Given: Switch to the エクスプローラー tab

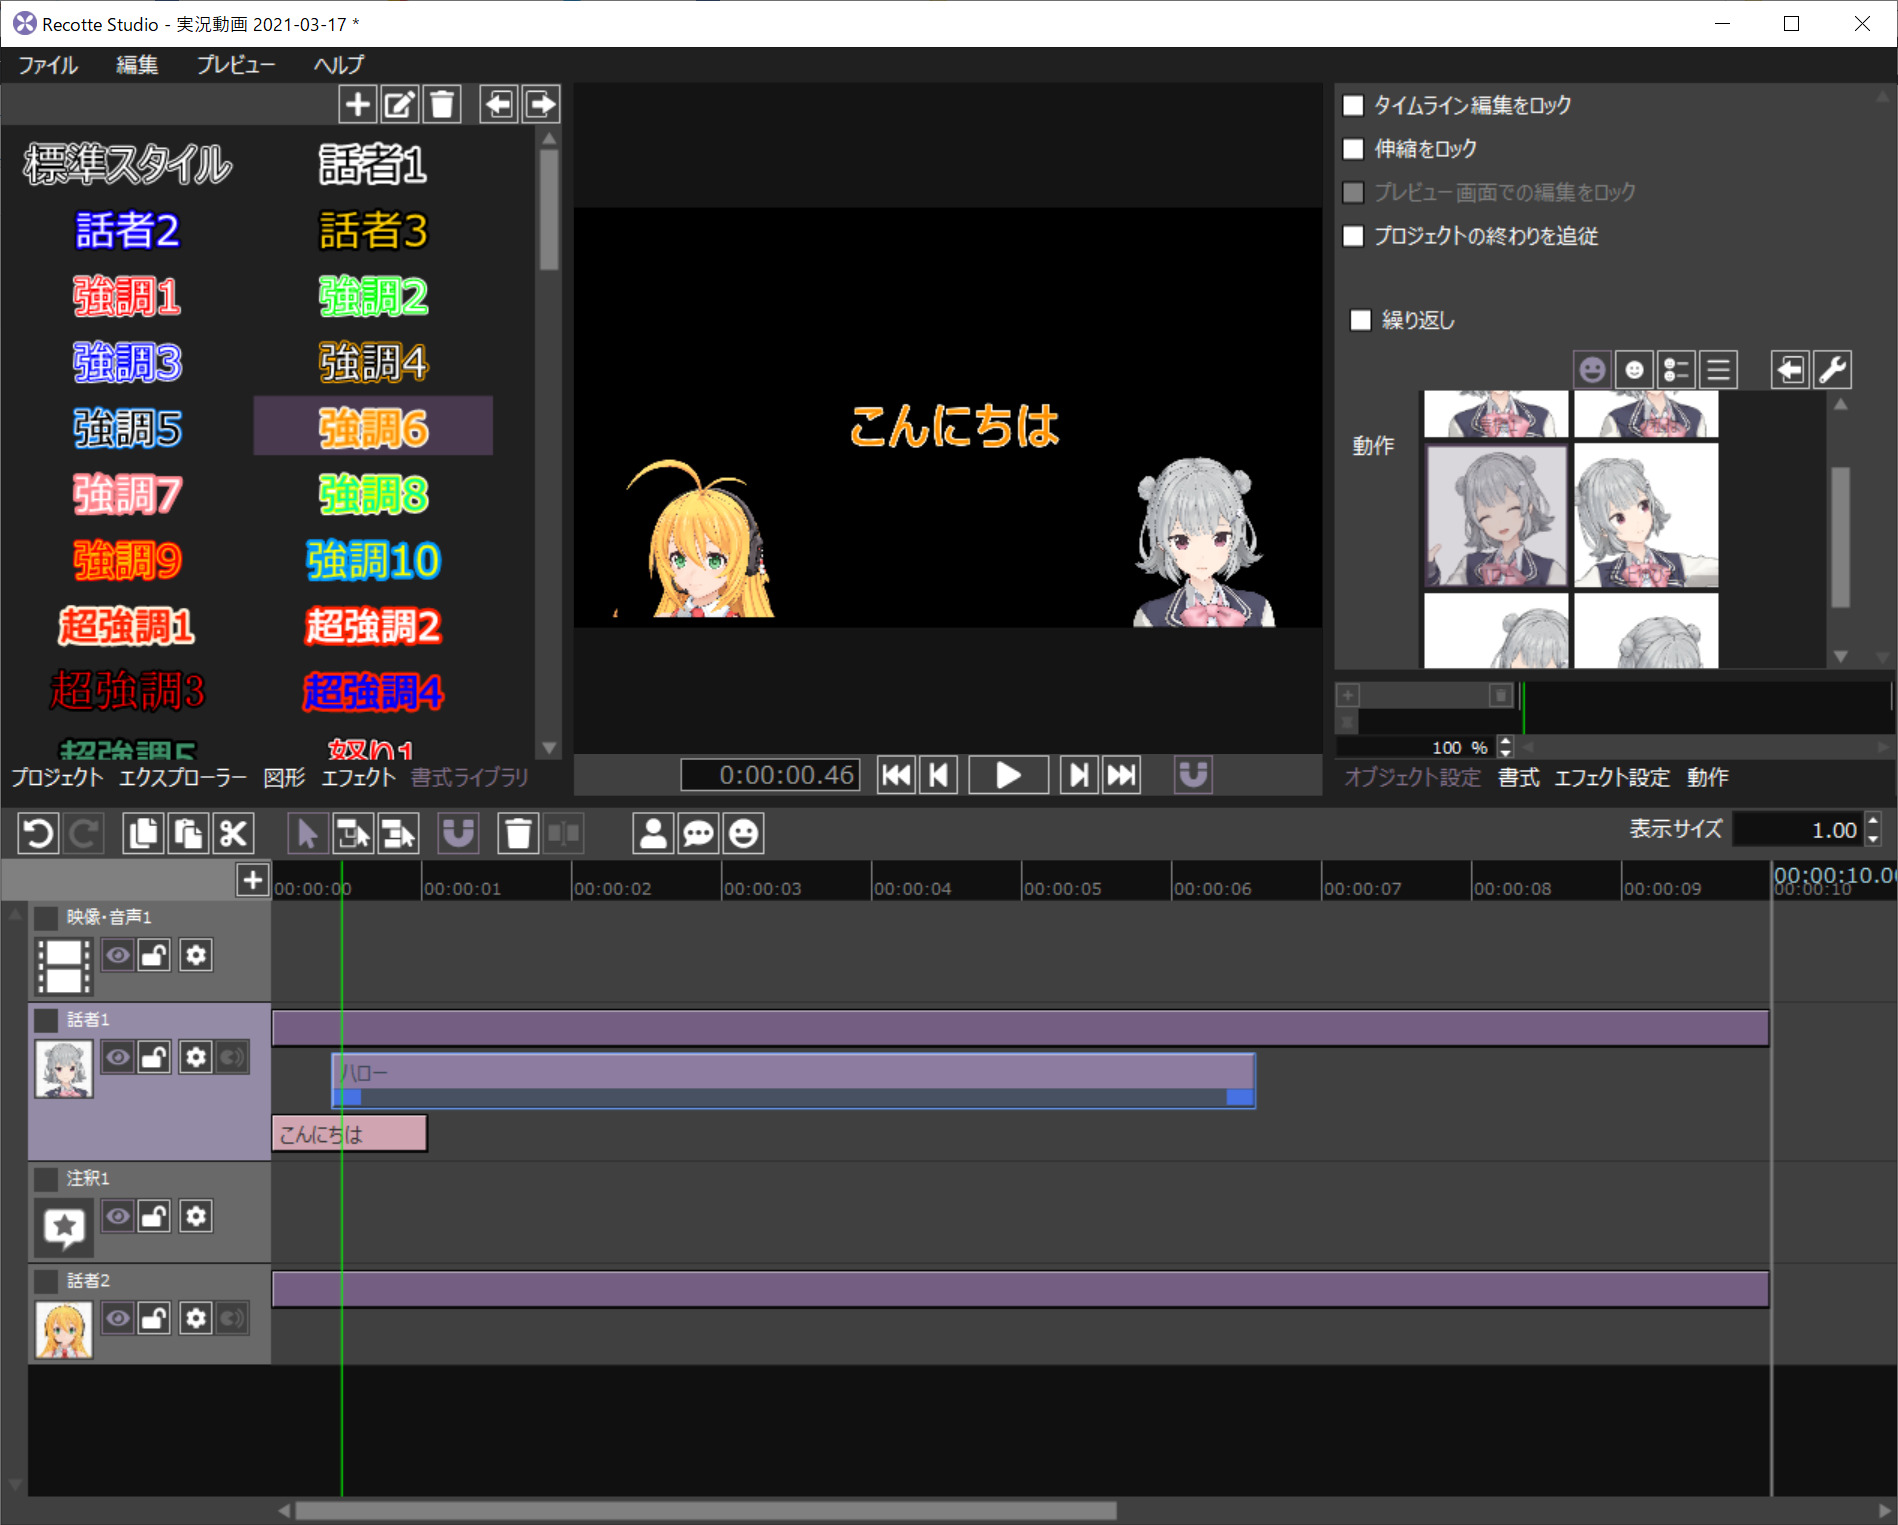Looking at the screenshot, I should (x=183, y=777).
